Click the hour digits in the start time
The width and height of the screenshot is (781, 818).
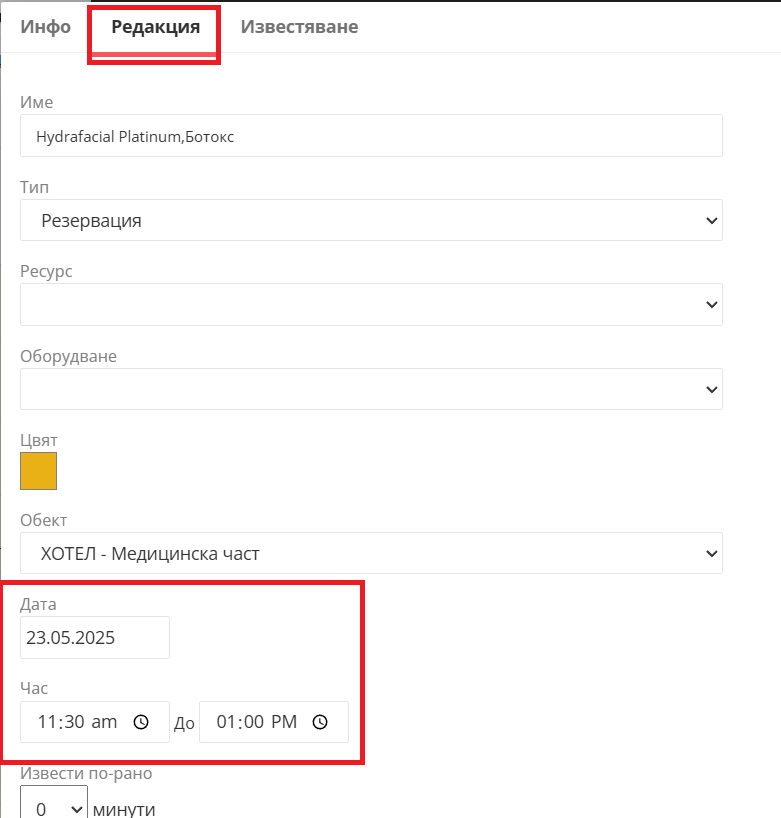pyautogui.click(x=47, y=722)
